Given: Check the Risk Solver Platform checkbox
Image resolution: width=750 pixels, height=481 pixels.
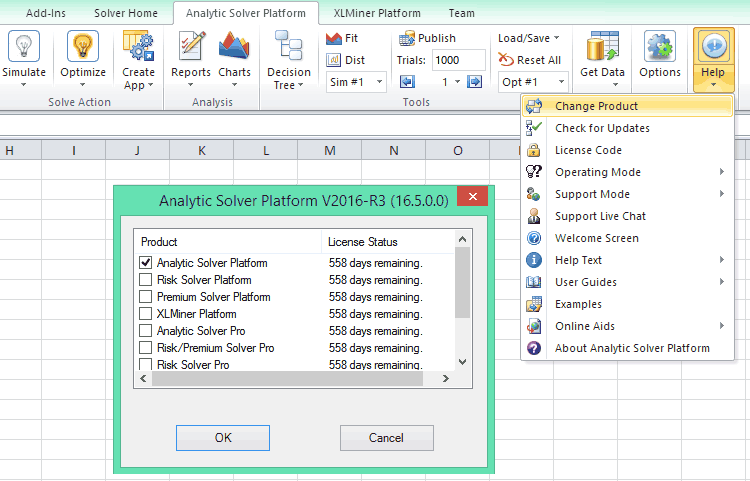Looking at the screenshot, I should pos(146,280).
